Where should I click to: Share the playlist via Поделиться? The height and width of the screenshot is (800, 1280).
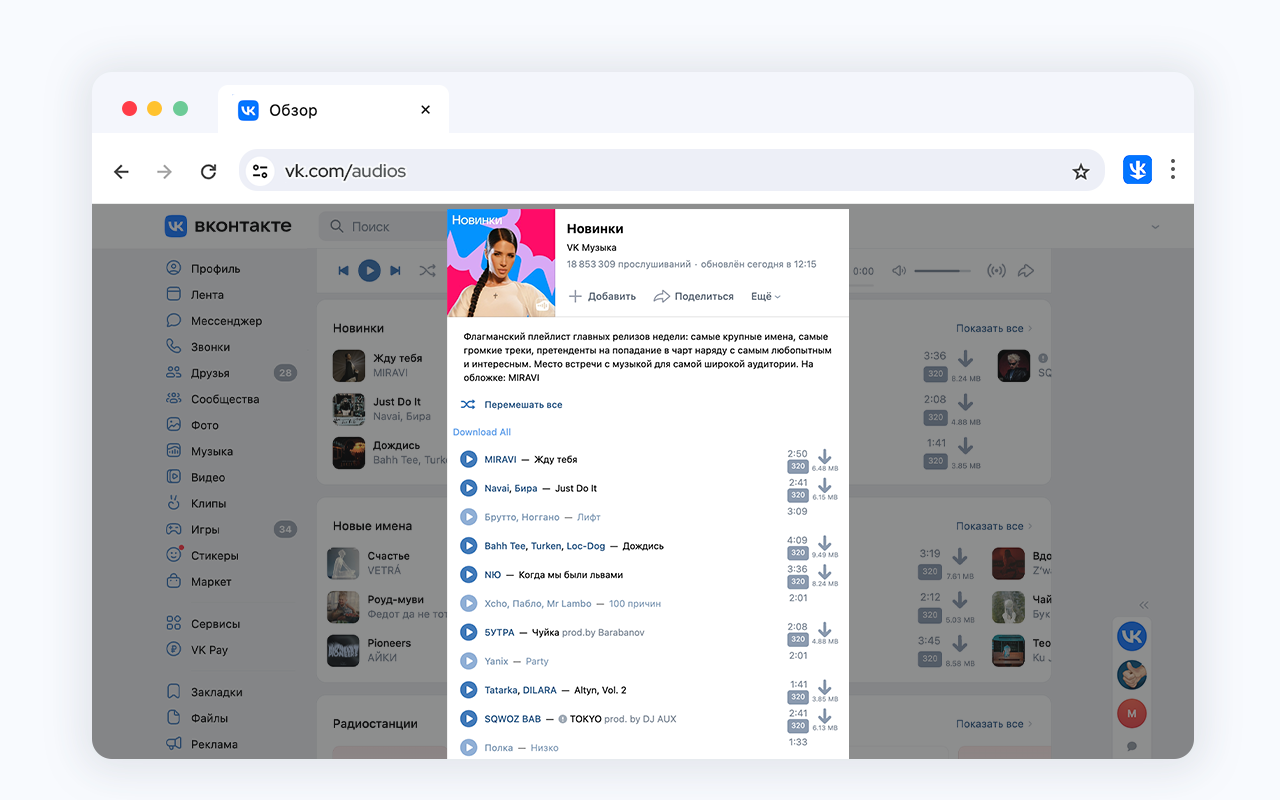pos(694,296)
